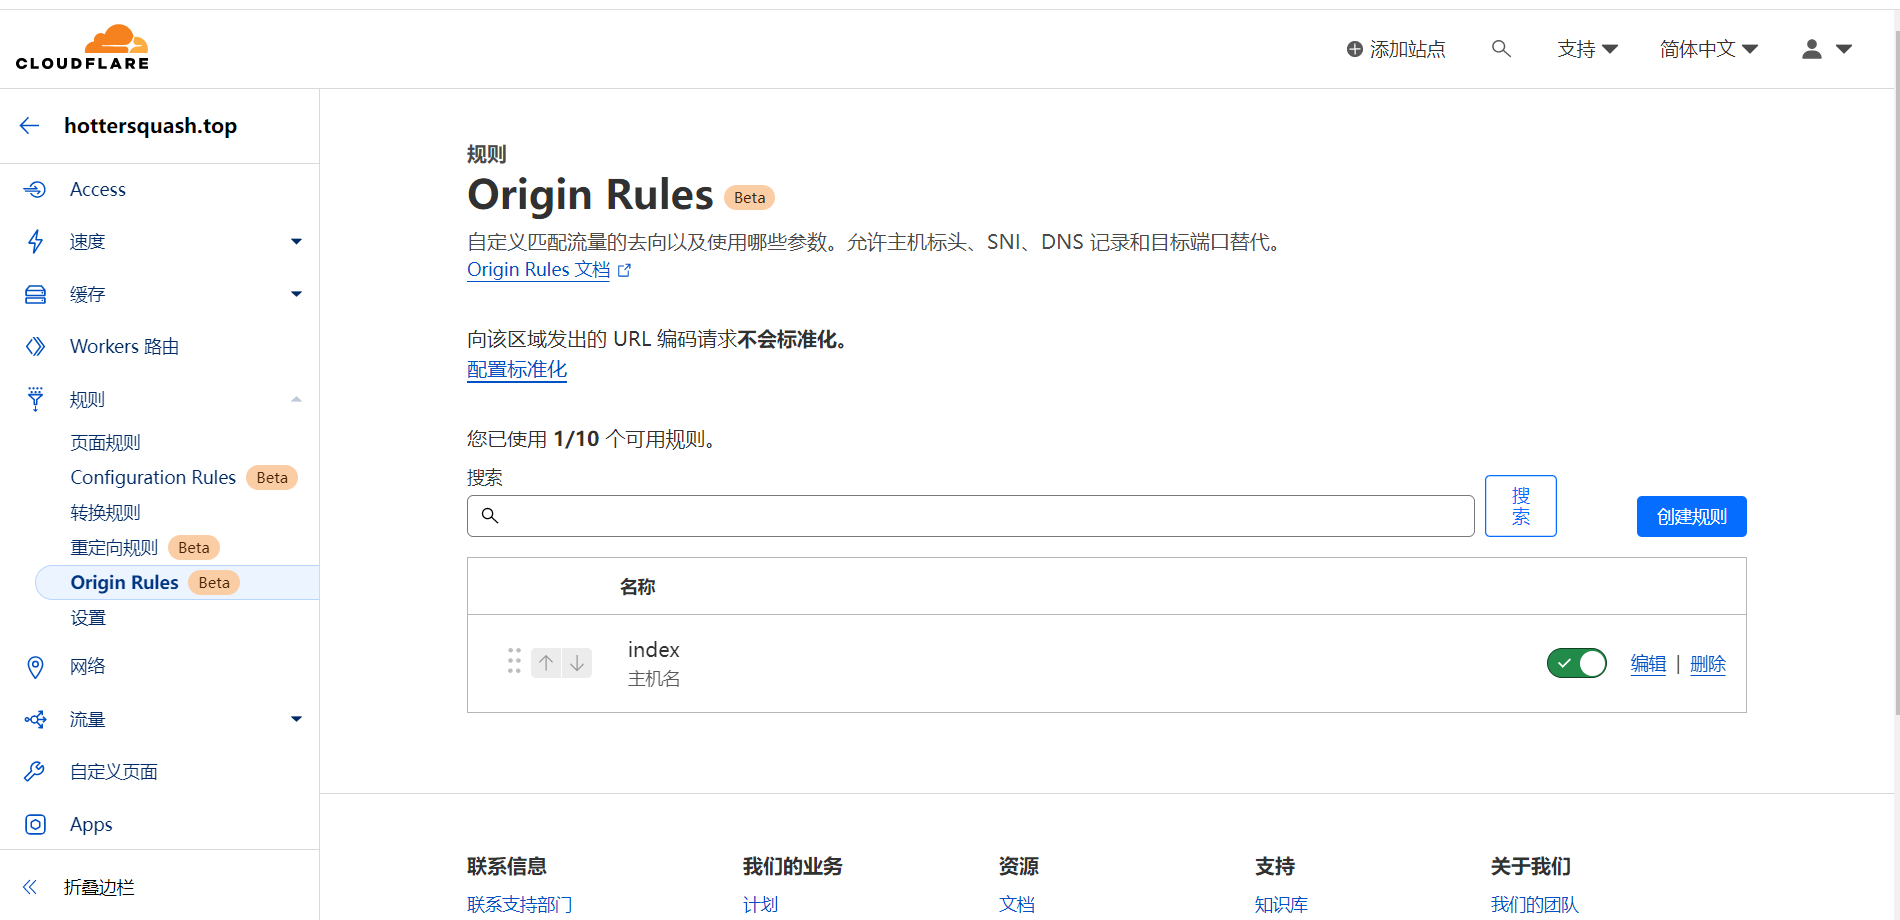This screenshot has width=1900, height=920.
Task: Click the 我们的团队 footer link
Action: [1534, 904]
